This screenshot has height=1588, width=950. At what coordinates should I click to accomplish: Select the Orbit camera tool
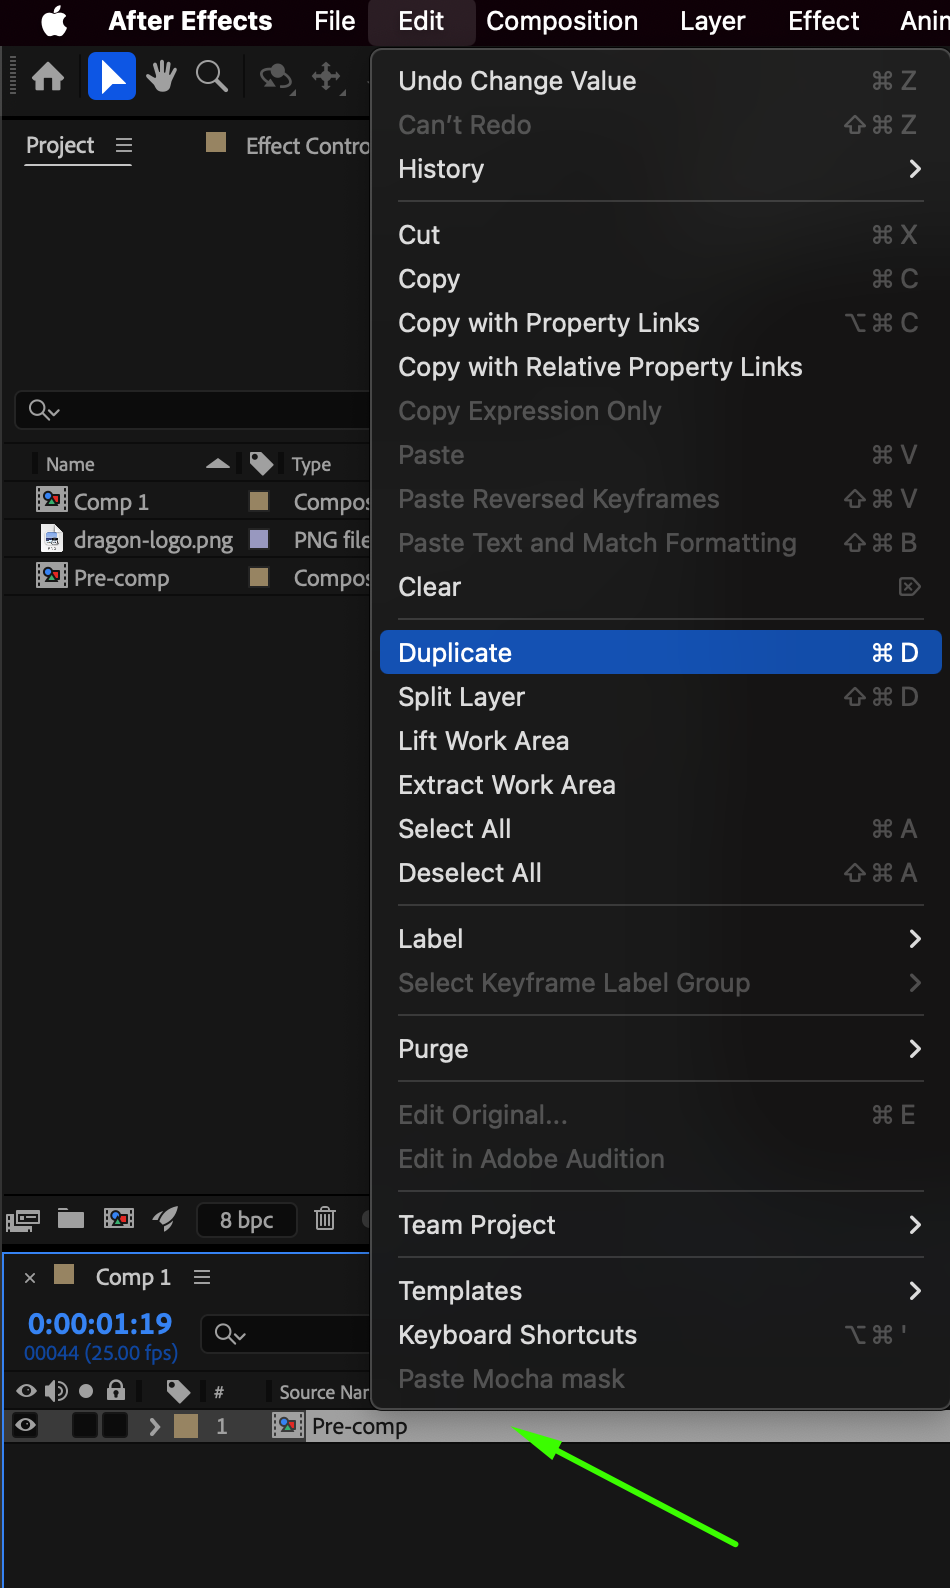coord(276,77)
